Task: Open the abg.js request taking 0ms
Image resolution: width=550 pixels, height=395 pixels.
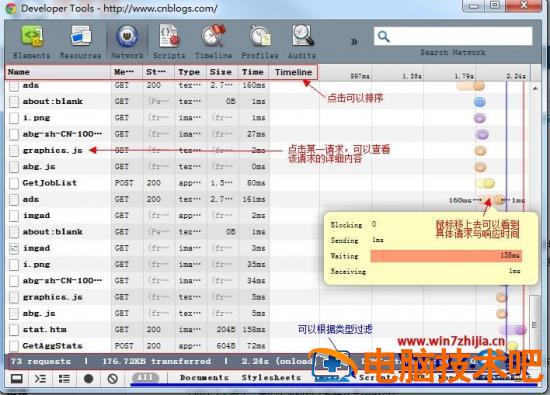Action: click(x=39, y=167)
